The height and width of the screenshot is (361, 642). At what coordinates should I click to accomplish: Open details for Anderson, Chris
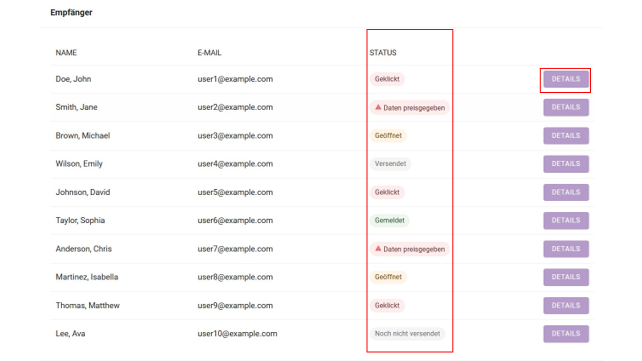tap(566, 248)
